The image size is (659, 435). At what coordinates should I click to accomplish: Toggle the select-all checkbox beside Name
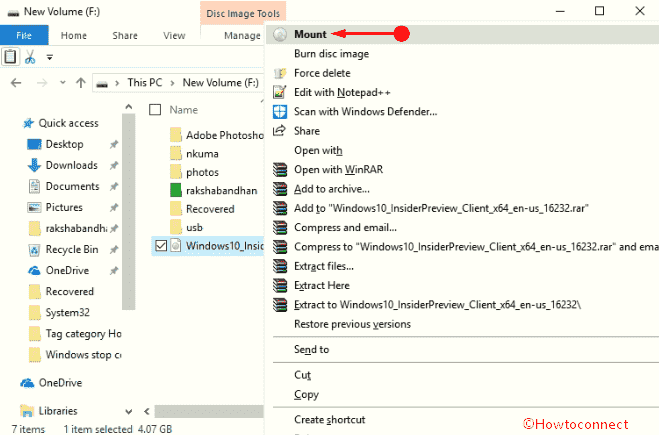click(x=155, y=110)
